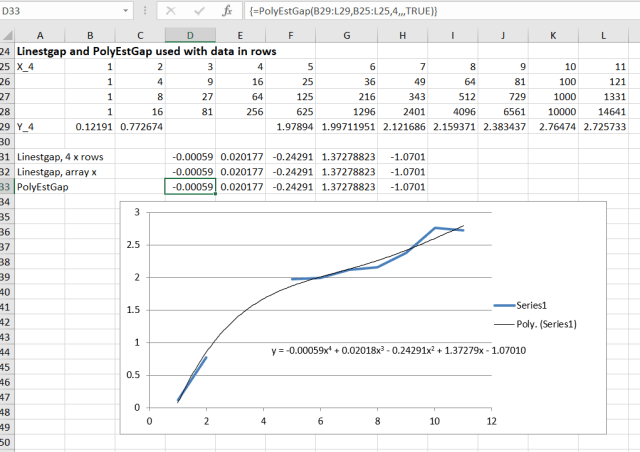Click the Insert Function fx icon
The image size is (640, 452).
click(227, 10)
